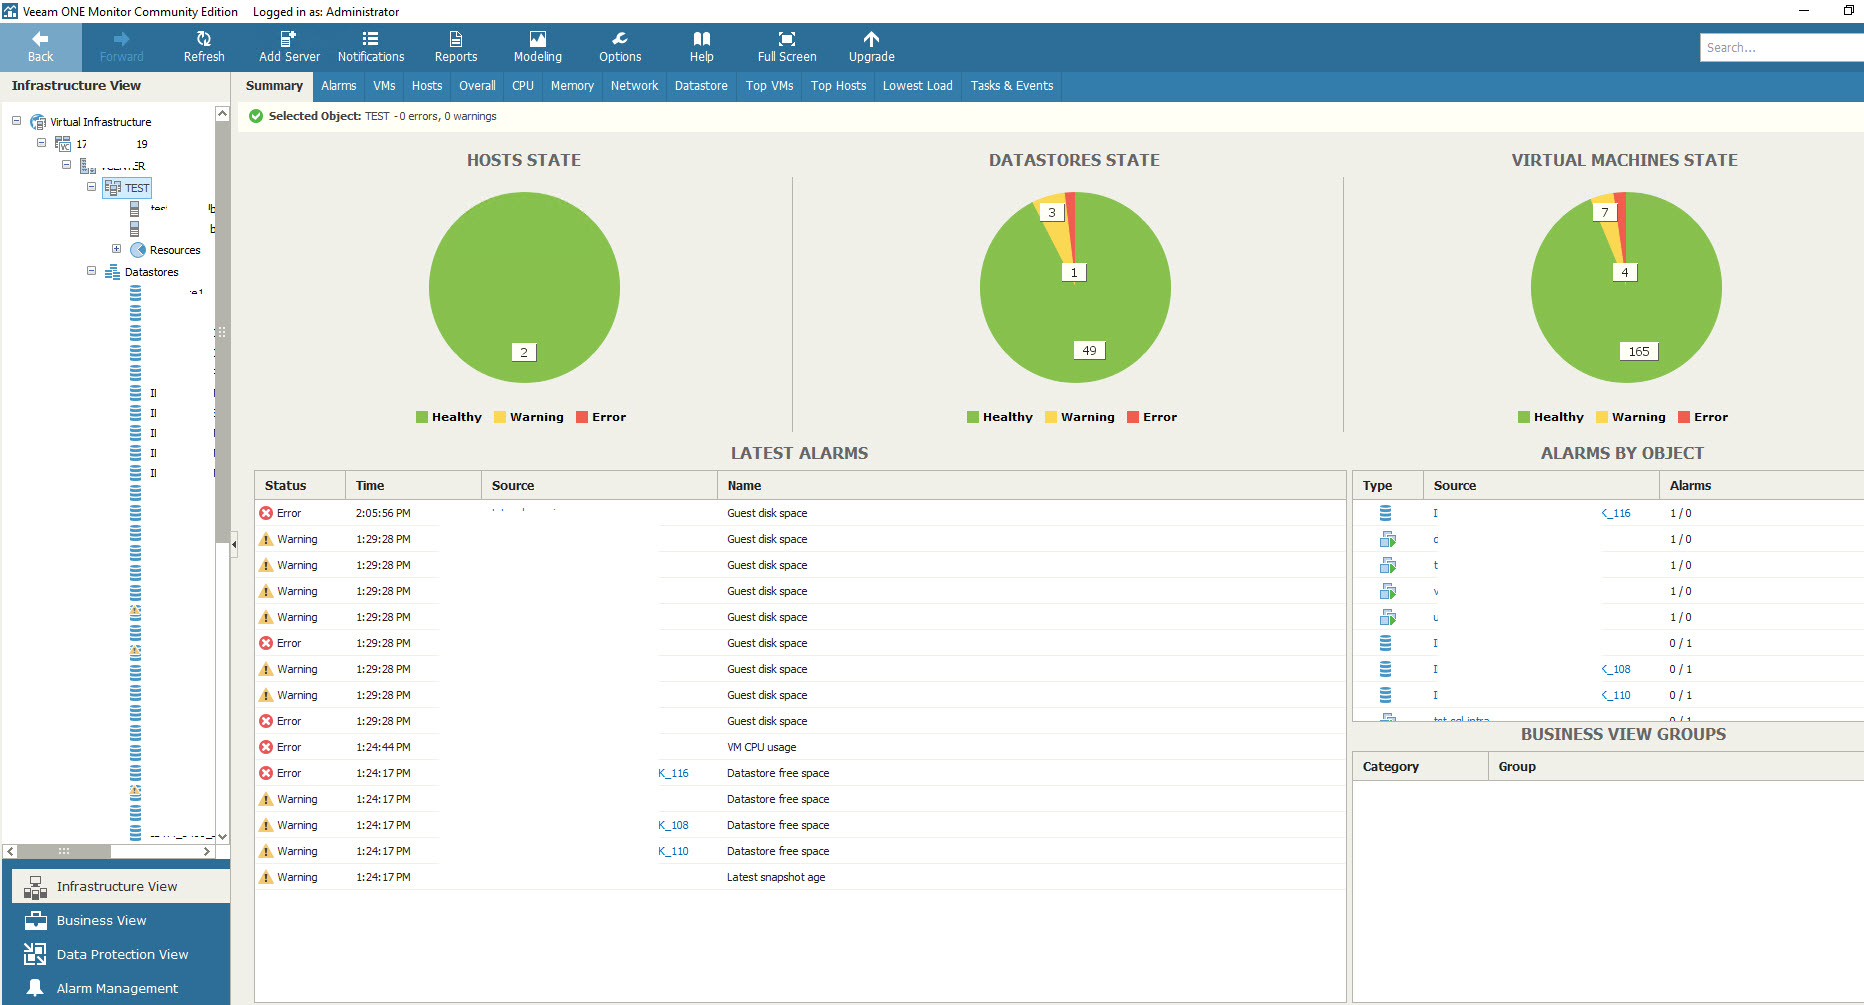
Task: Click the Refresh toolbar icon
Action: 204,46
